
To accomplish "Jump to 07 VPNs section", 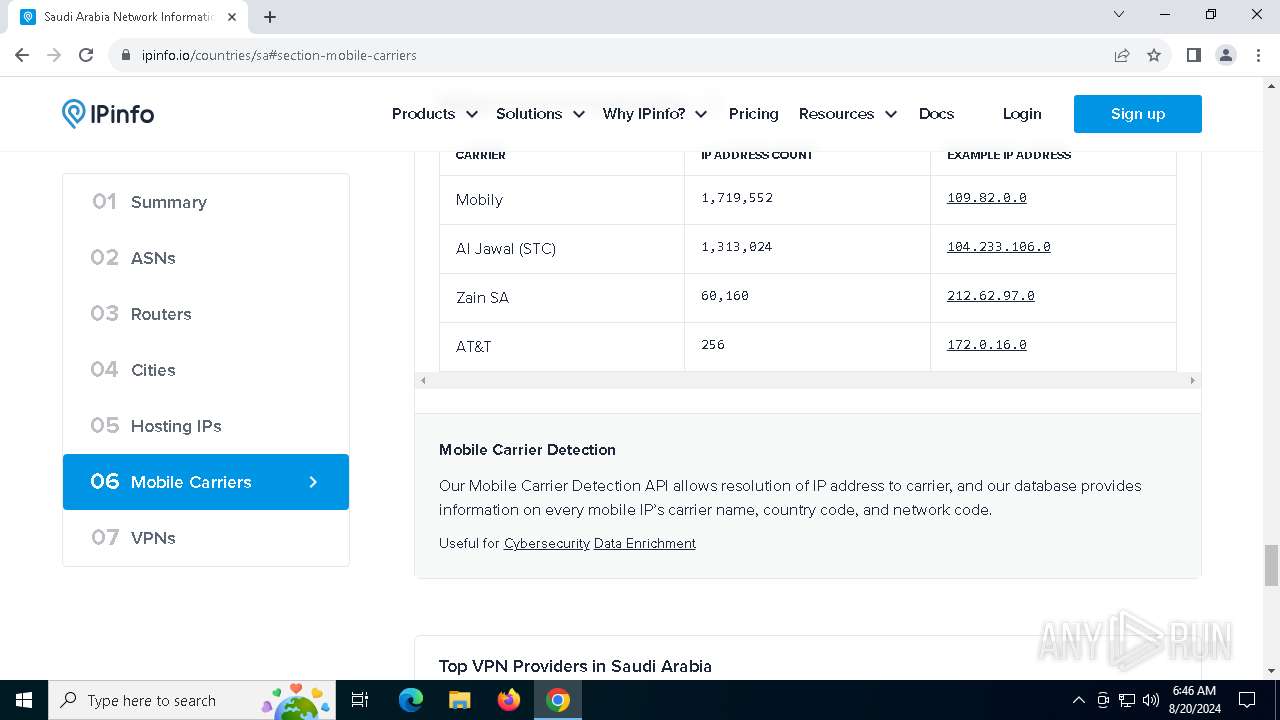I will coord(206,538).
